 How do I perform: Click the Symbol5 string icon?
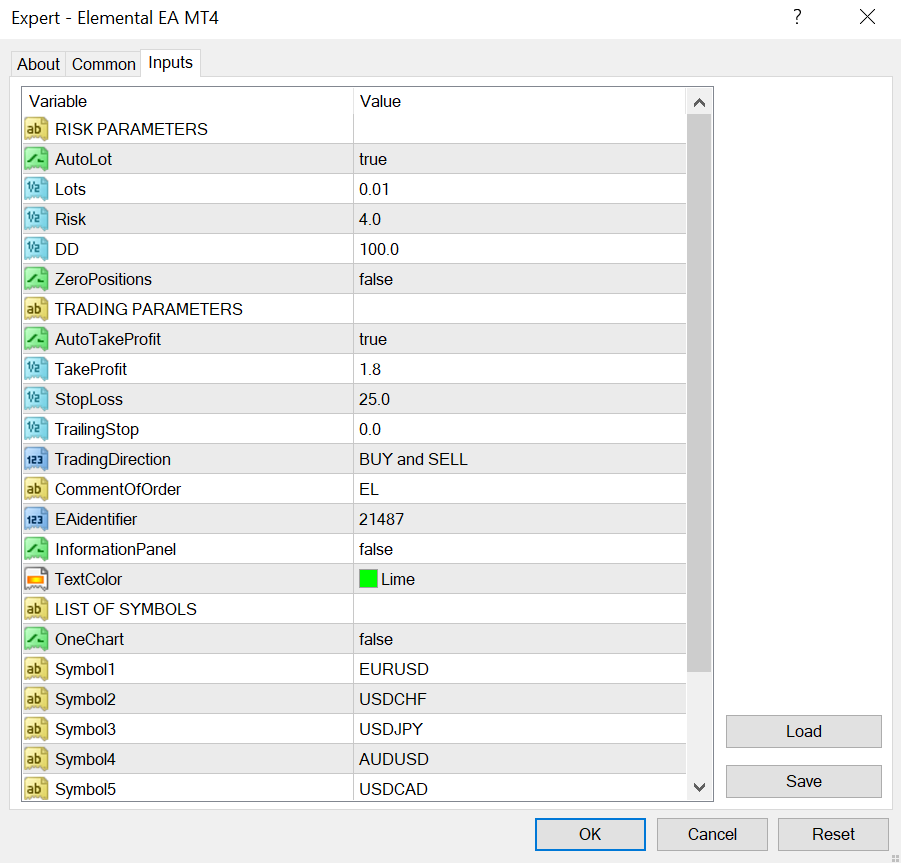(36, 789)
